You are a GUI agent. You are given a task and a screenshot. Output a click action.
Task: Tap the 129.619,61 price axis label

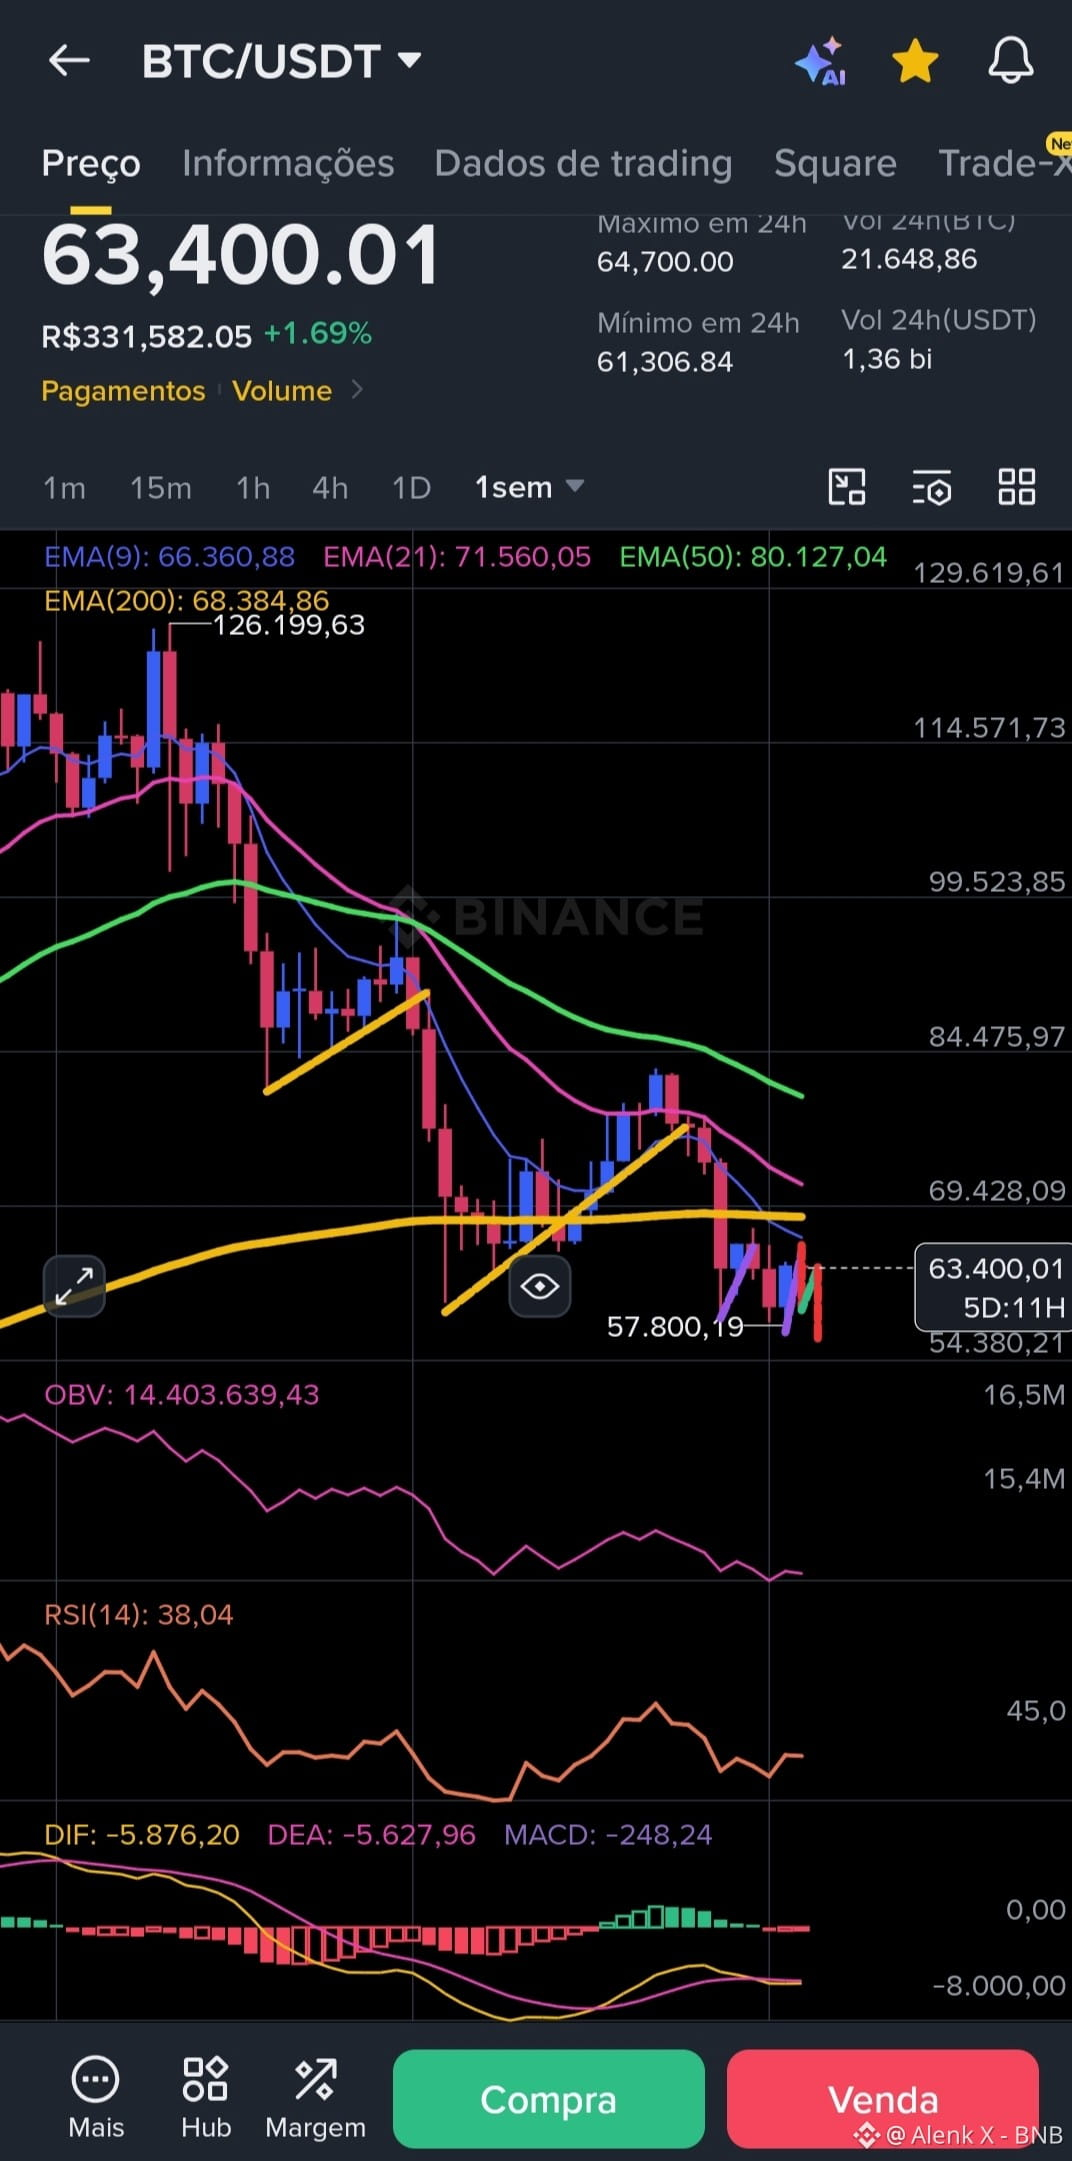[x=989, y=573]
